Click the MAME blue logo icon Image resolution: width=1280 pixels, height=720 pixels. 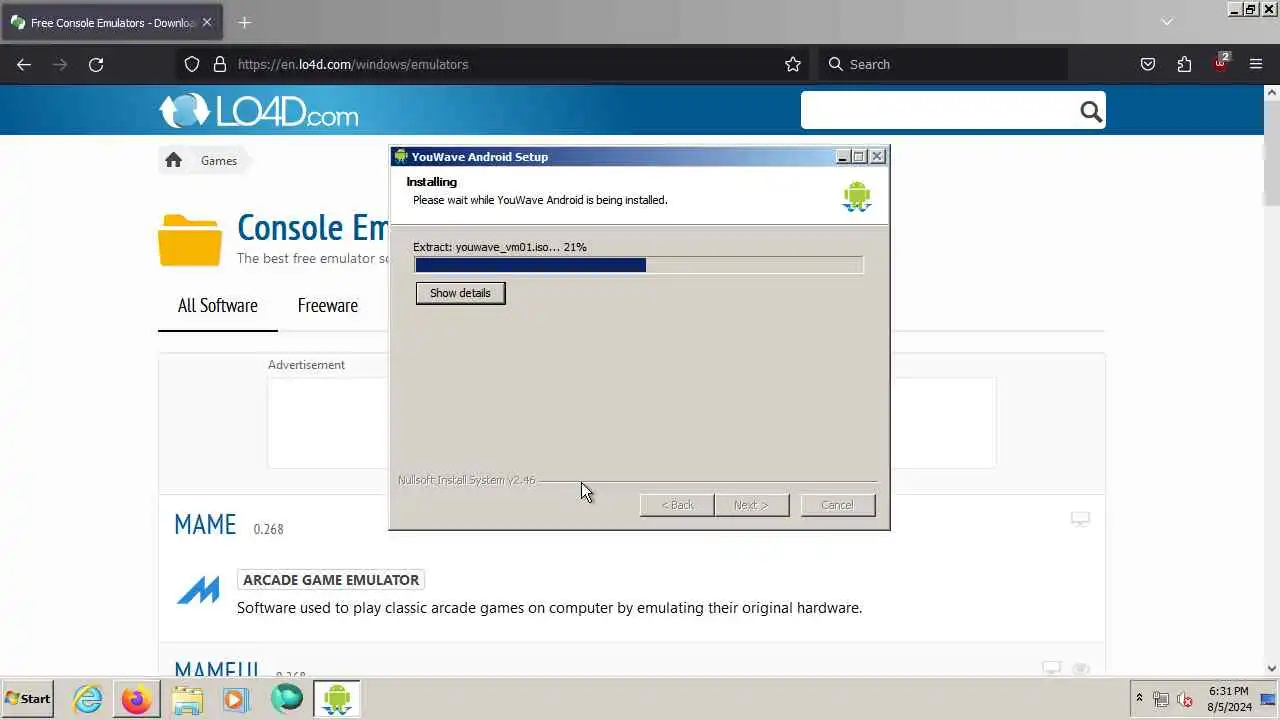click(198, 591)
